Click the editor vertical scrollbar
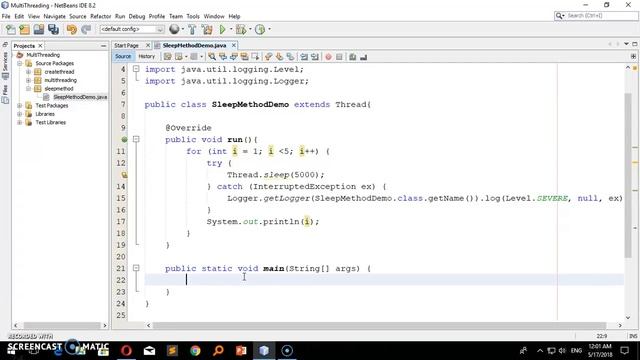Image resolution: width=640 pixels, height=360 pixels. 628,176
